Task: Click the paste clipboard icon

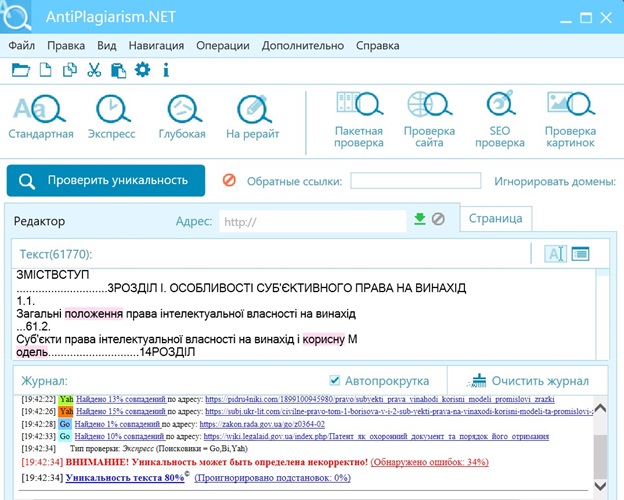Action: (118, 70)
